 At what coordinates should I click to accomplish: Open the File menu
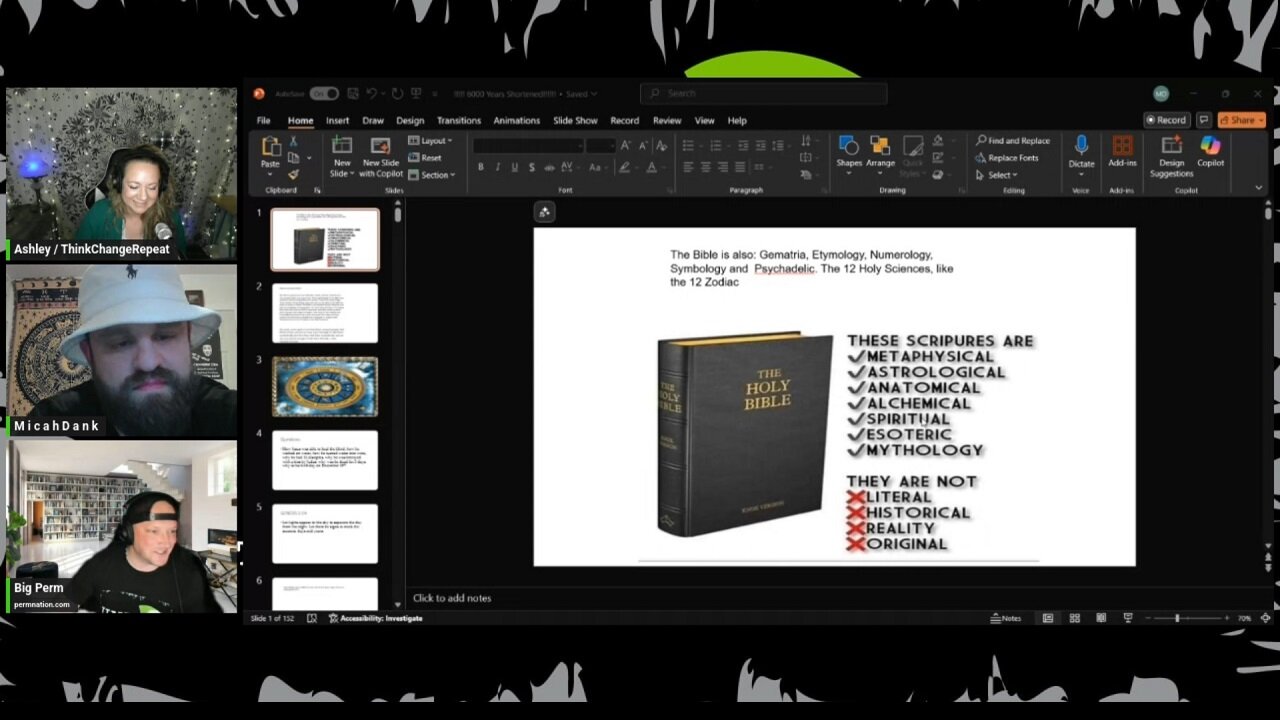point(264,121)
